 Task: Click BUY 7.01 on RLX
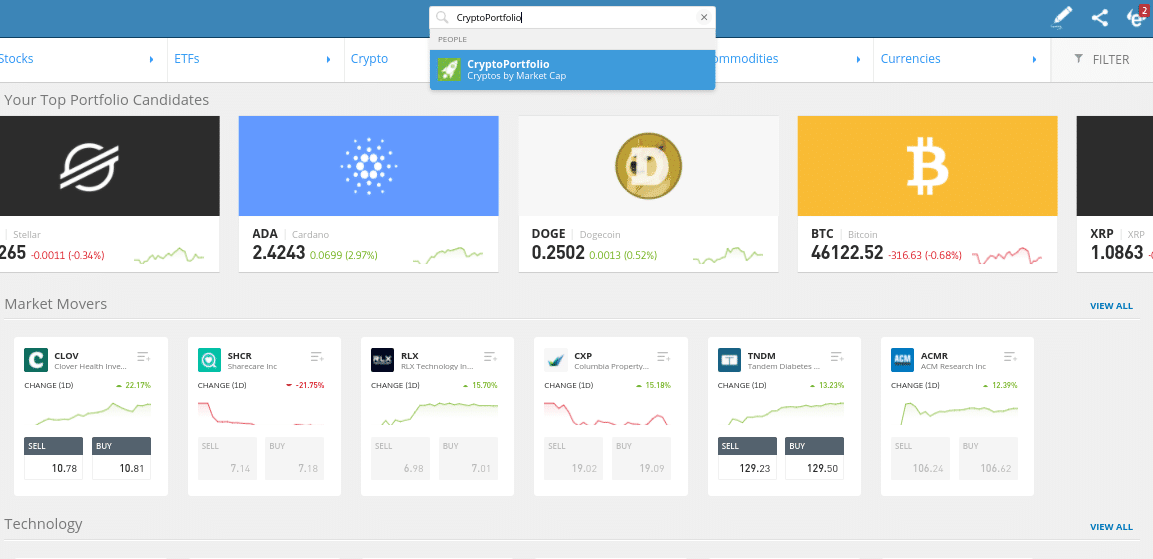[468, 458]
